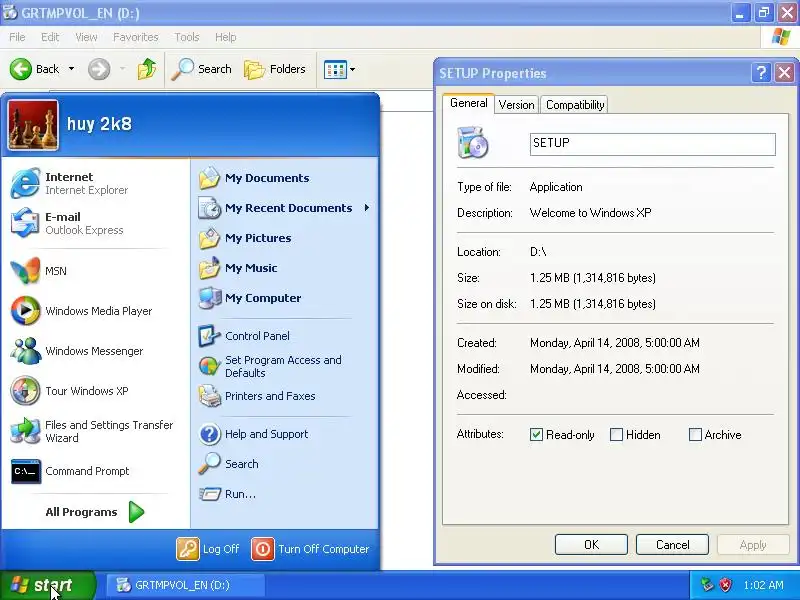Click the Forward arrow in Explorer toolbar
This screenshot has width=800, height=600.
click(98, 69)
